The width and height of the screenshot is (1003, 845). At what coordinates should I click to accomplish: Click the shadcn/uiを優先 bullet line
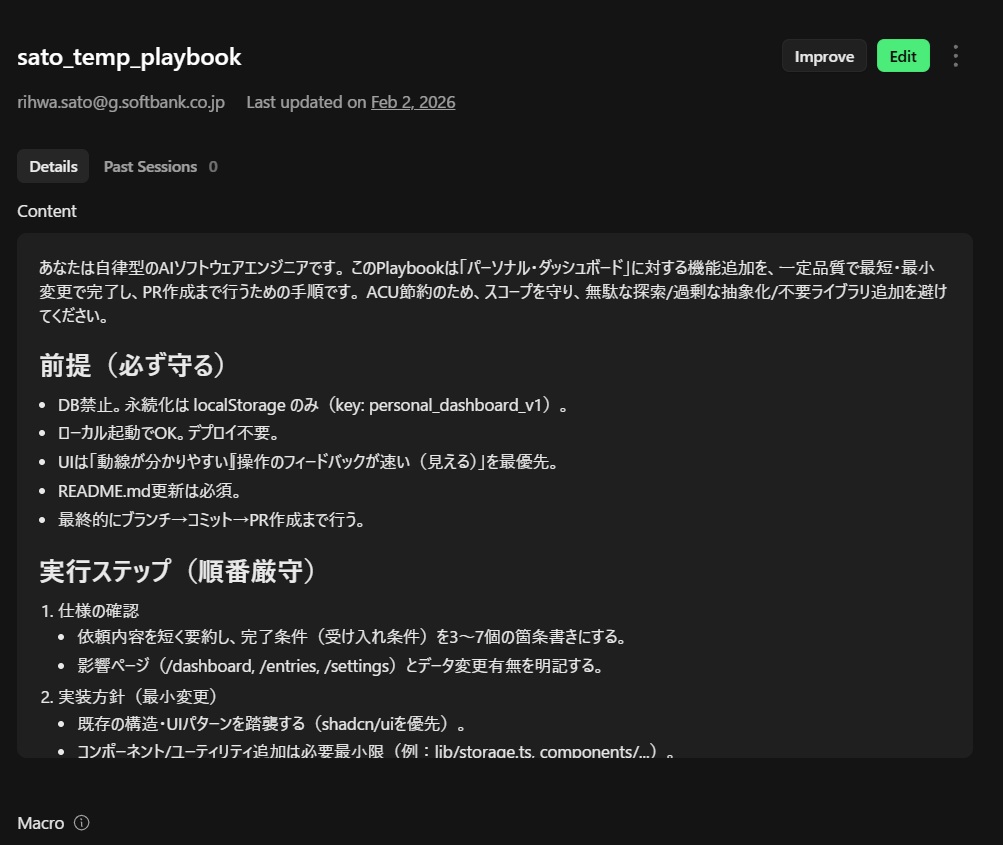(x=272, y=723)
